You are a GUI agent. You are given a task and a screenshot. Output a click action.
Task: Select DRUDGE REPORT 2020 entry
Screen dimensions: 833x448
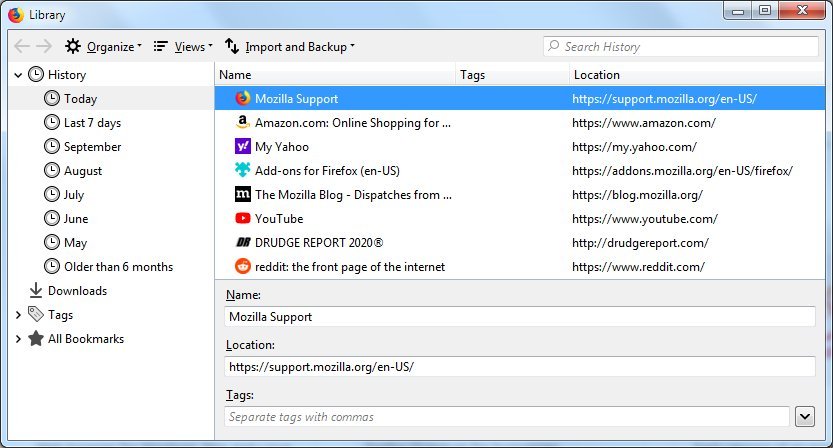click(x=520, y=243)
